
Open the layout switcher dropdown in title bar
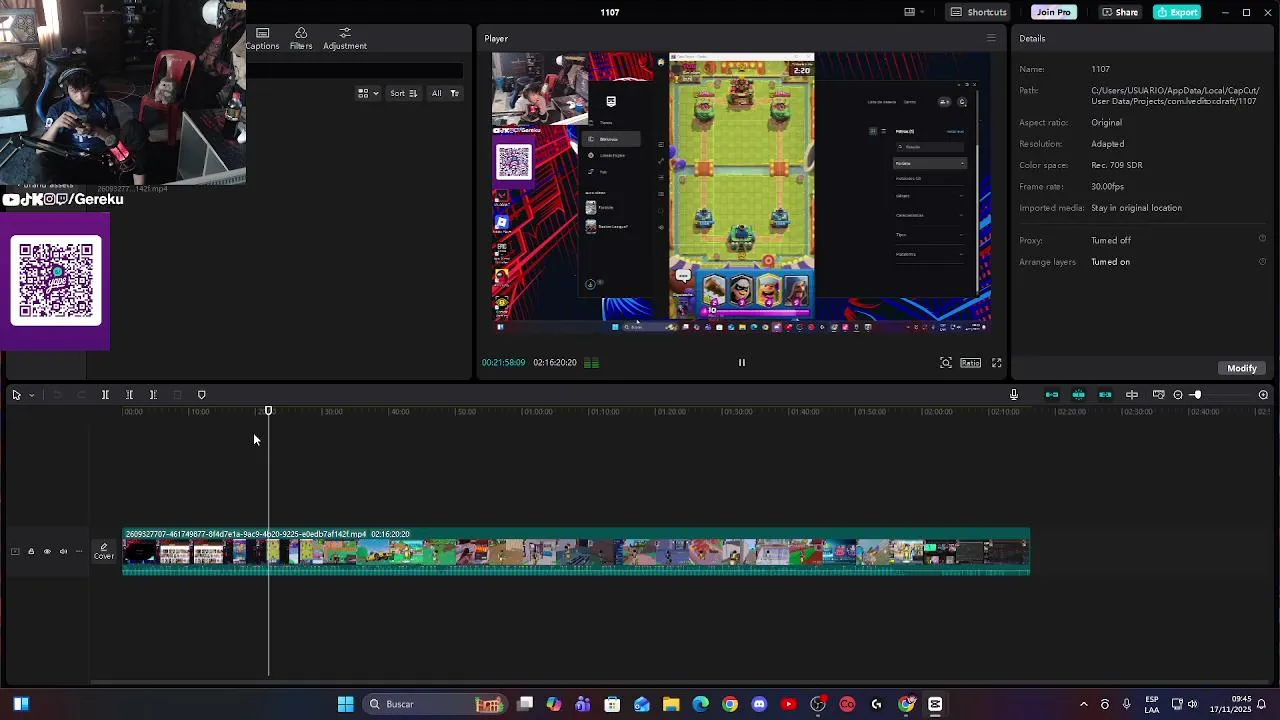(x=913, y=12)
